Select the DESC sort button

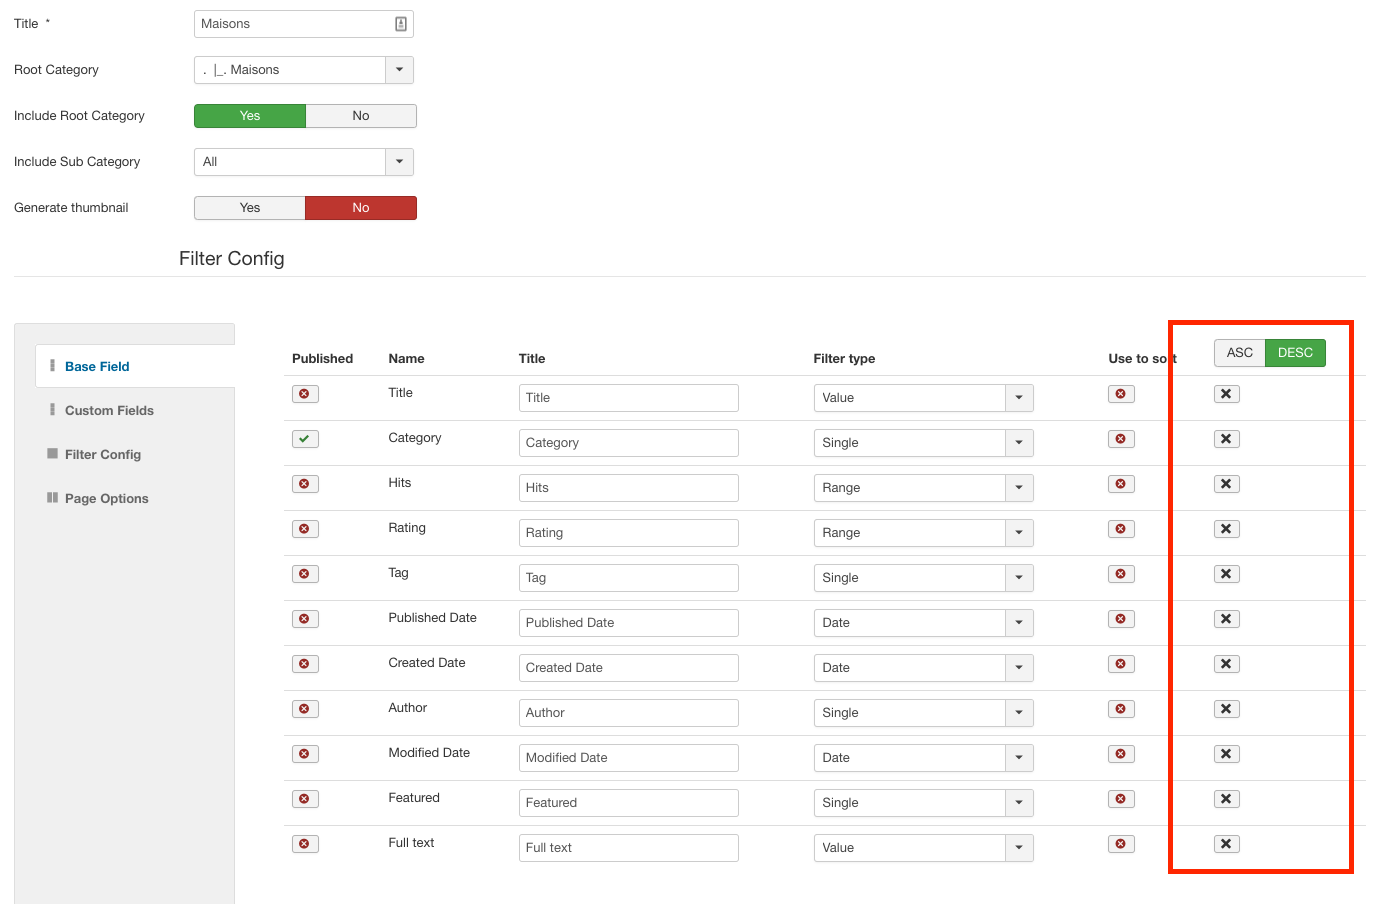tap(1295, 353)
